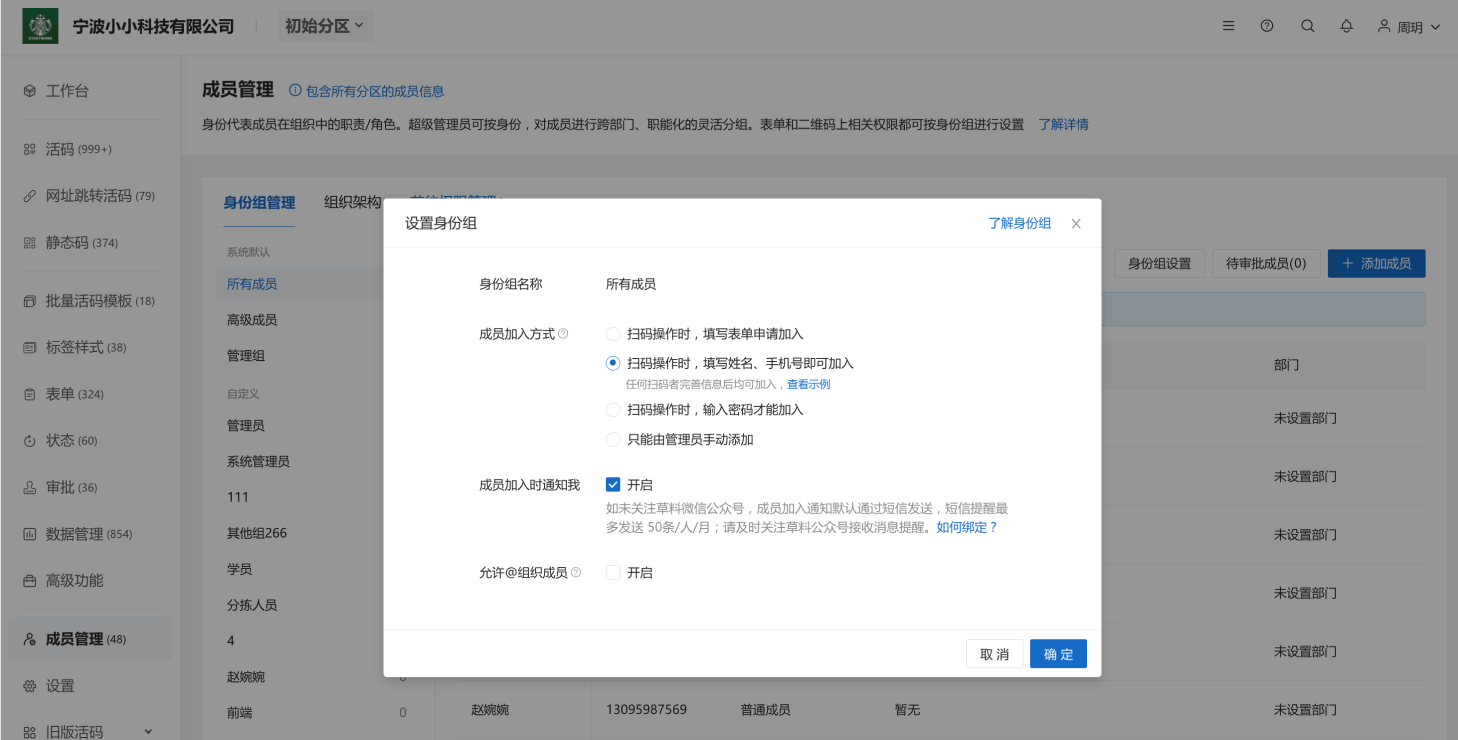Click the search magnifier icon
This screenshot has width=1458, height=740.
1307,26
